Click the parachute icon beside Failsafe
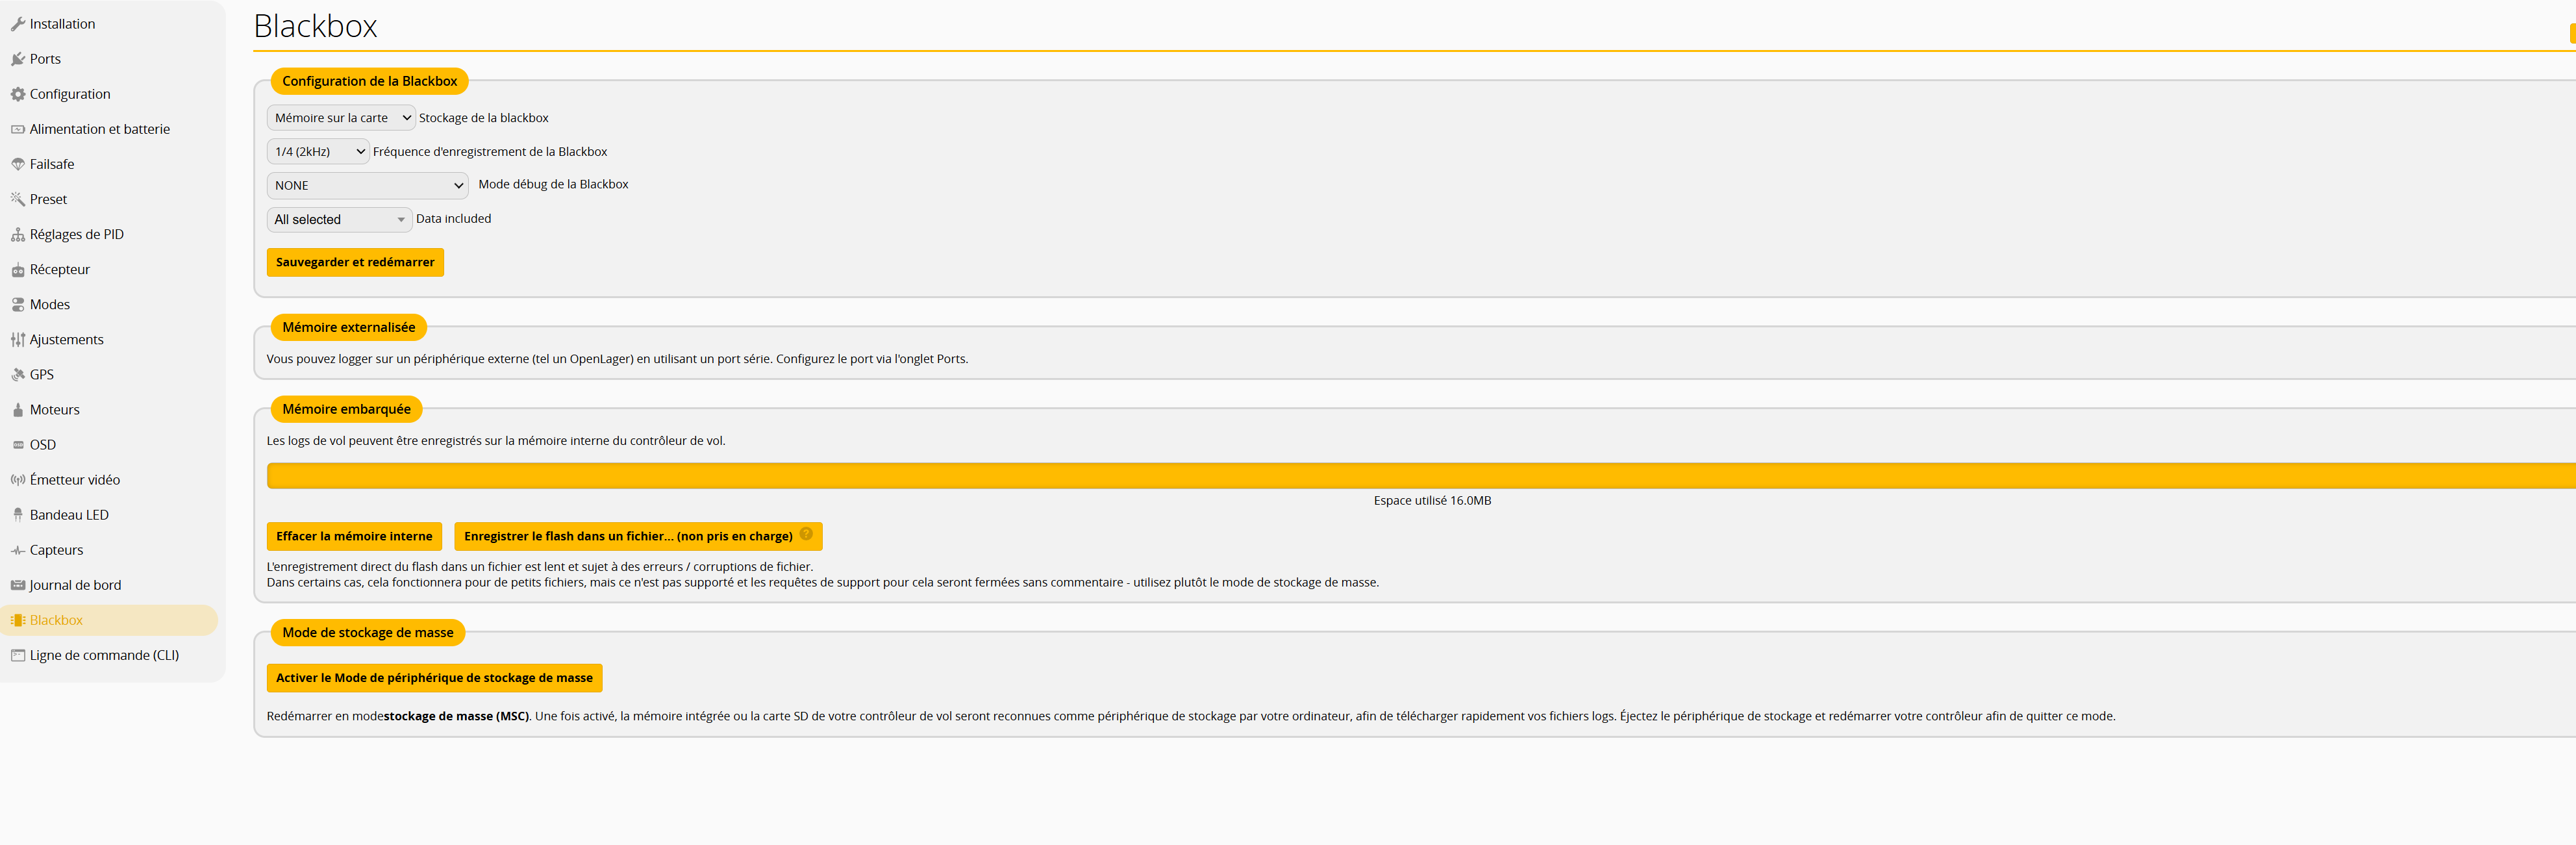The height and width of the screenshot is (845, 2576). click(17, 164)
